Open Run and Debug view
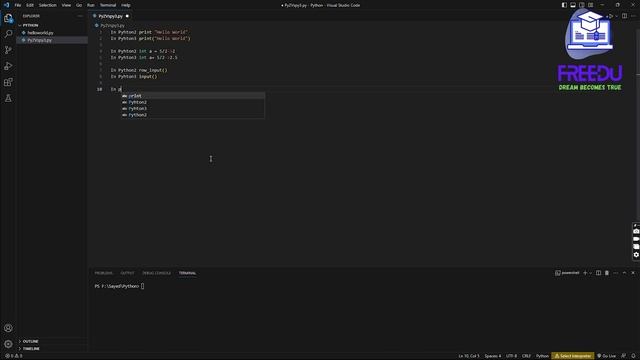Viewport: 640px width, 360px height. [8, 66]
